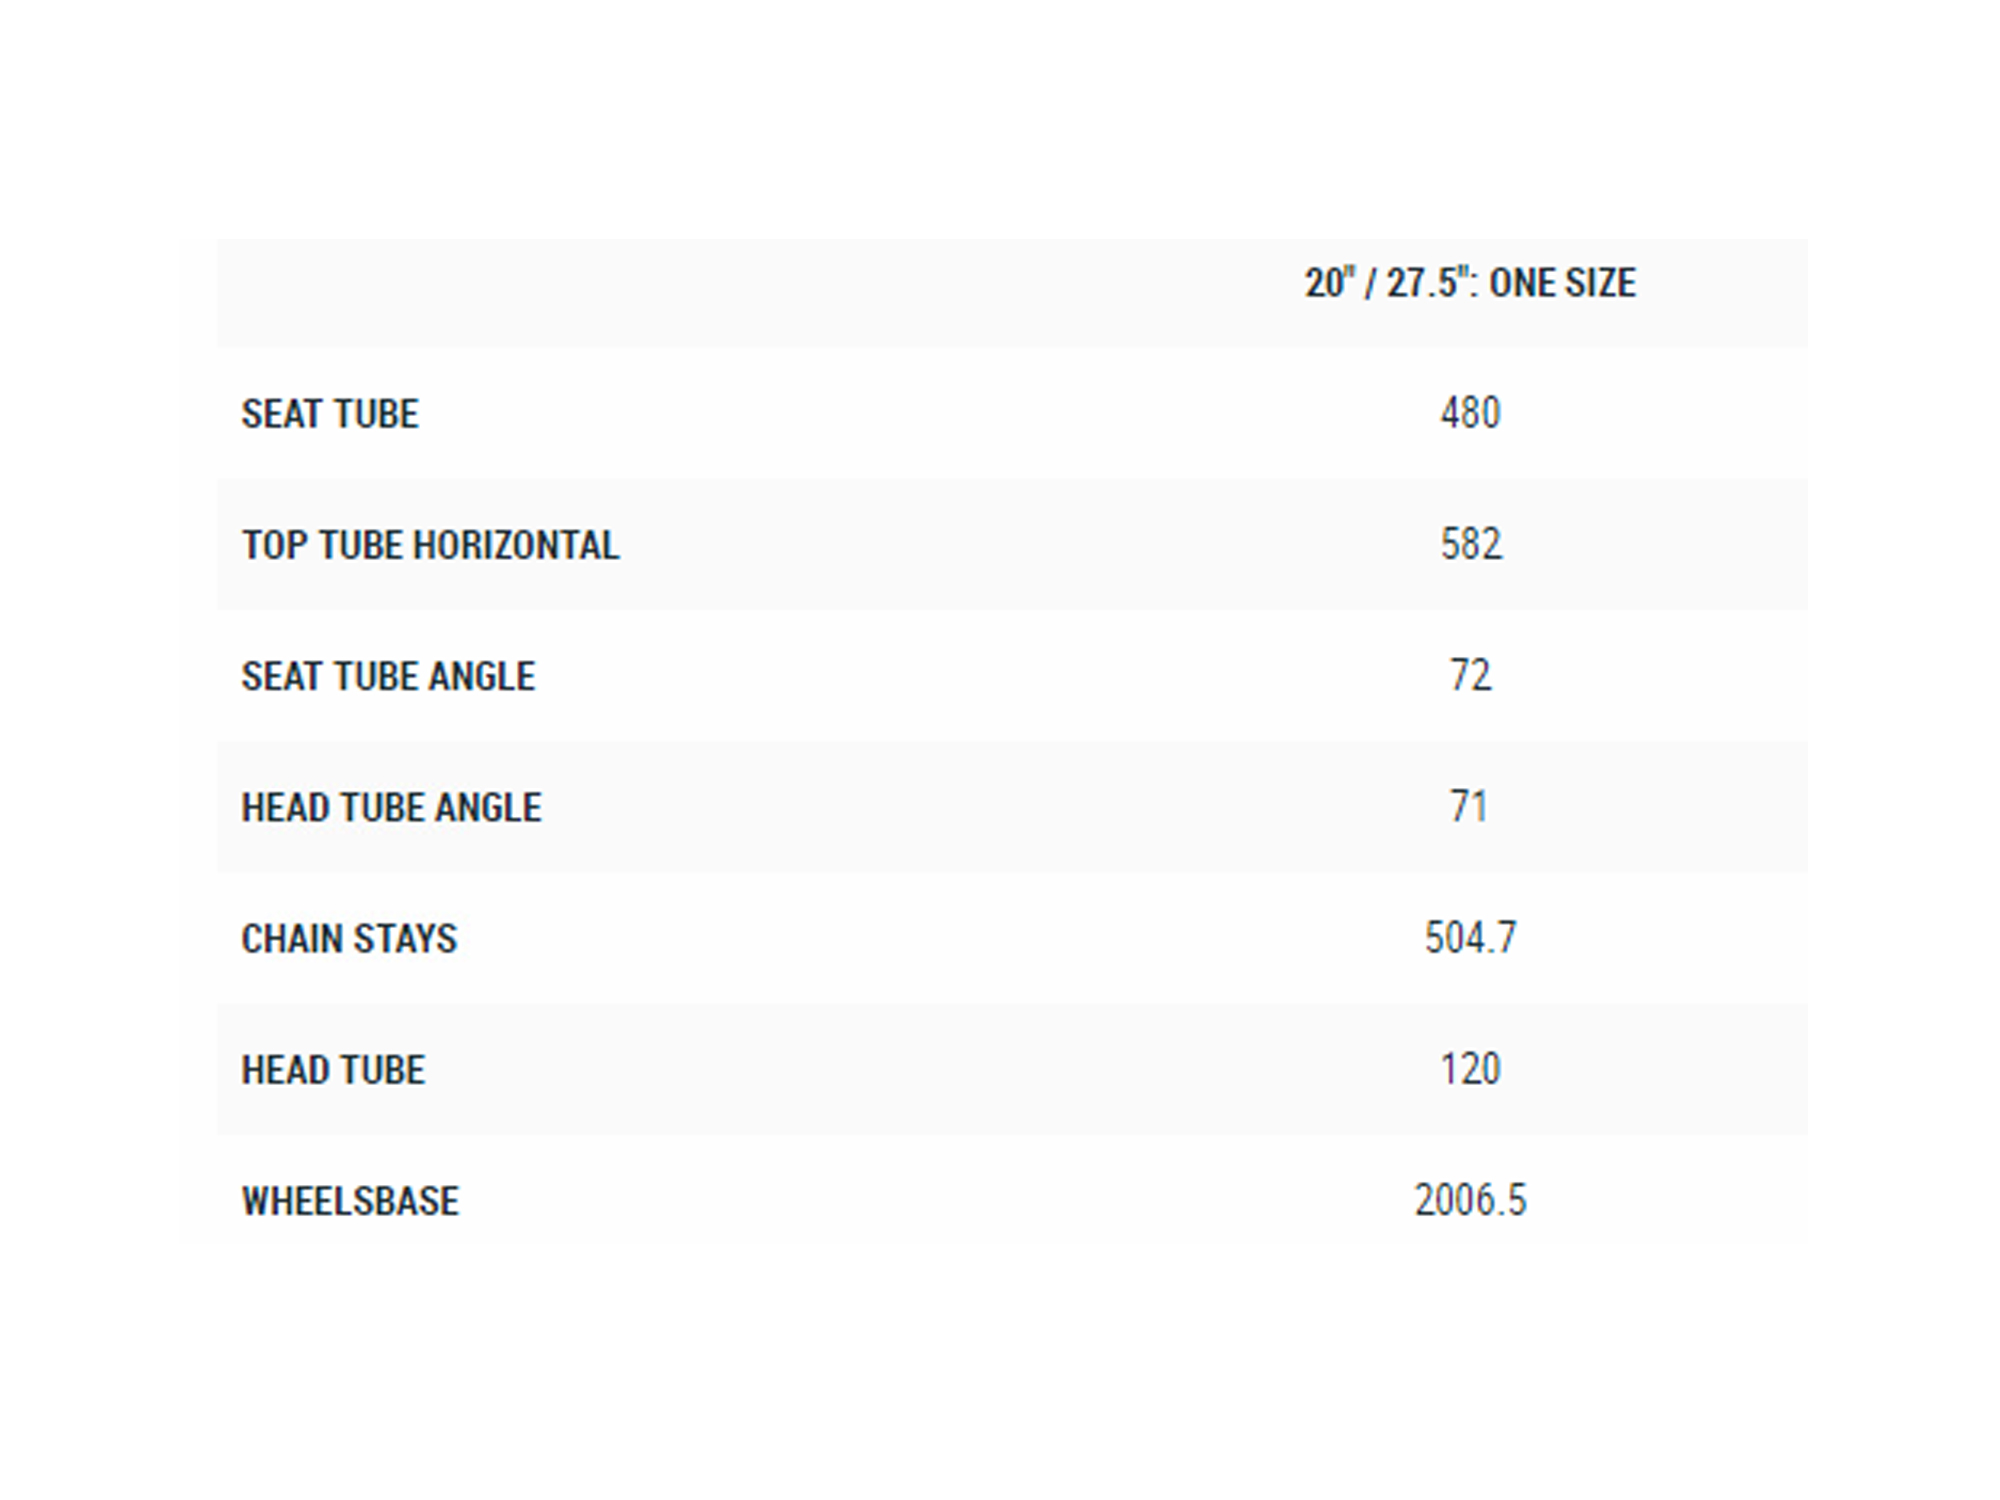2000x1500 pixels.
Task: Click the wheelbase value 2006.5
Action: pyautogui.click(x=1470, y=1200)
